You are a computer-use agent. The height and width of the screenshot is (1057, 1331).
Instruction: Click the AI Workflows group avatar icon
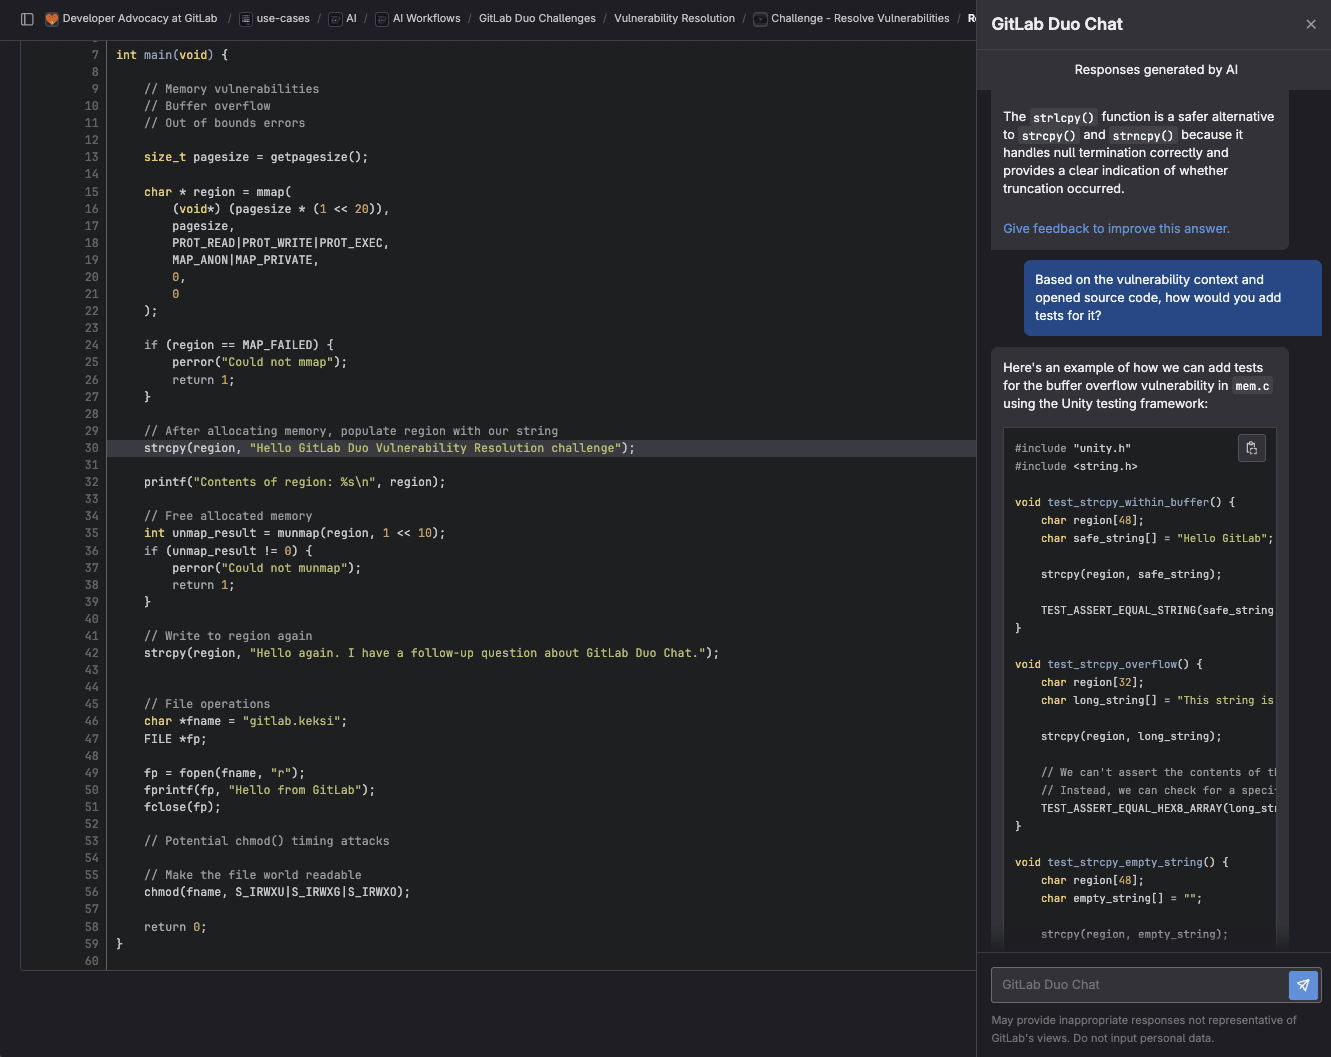[x=382, y=19]
